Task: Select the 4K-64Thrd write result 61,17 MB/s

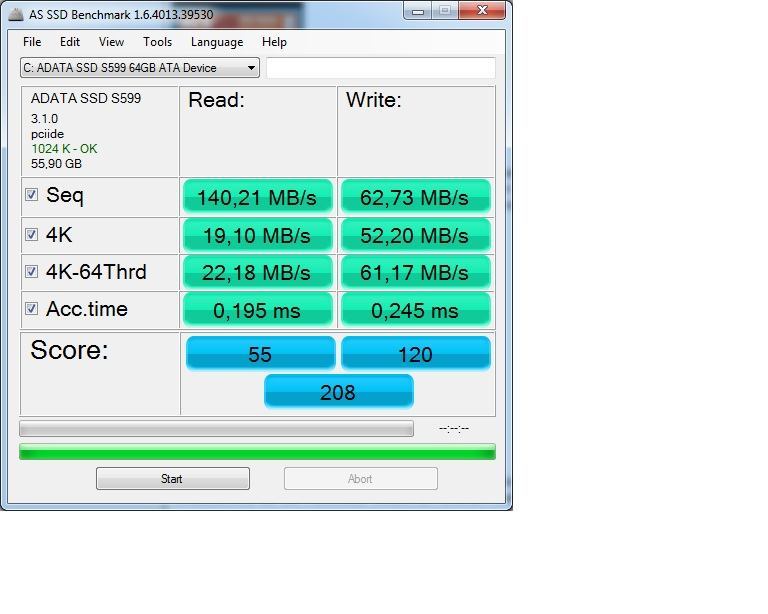Action: [x=415, y=272]
